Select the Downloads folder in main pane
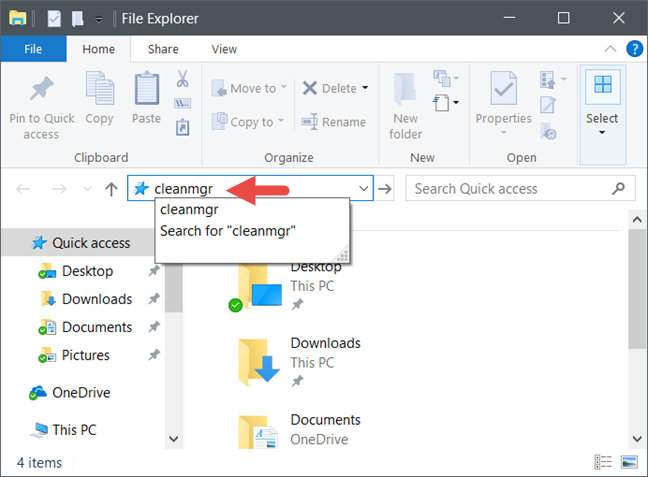Image resolution: width=648 pixels, height=477 pixels. coord(300,361)
